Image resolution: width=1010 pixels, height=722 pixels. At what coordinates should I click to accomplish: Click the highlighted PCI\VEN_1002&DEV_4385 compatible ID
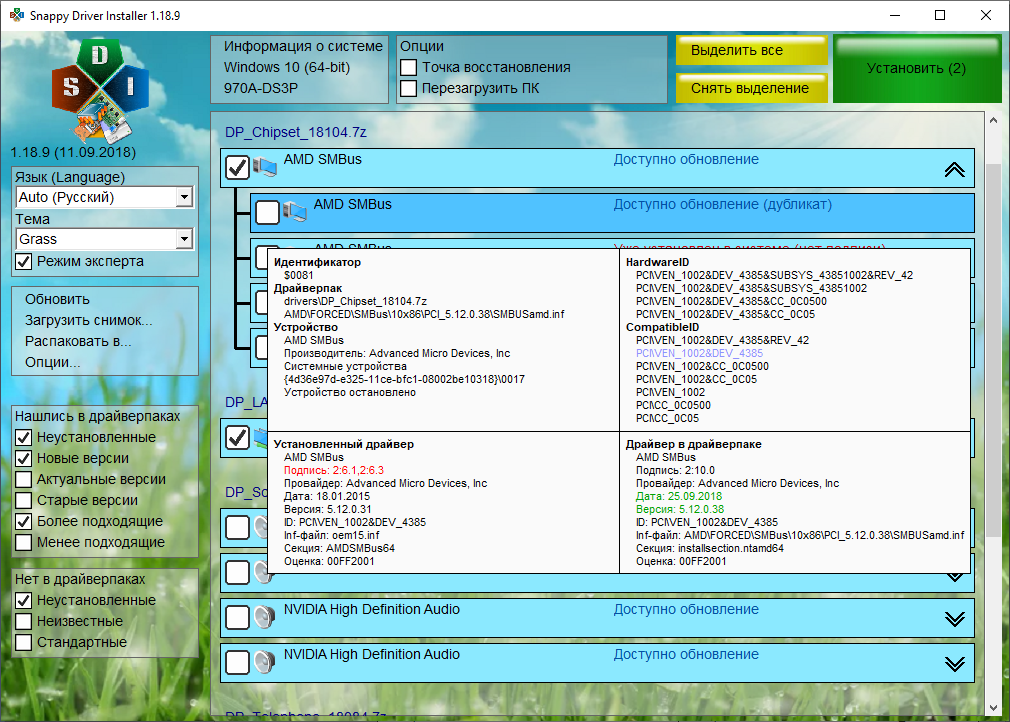pyautogui.click(x=699, y=353)
